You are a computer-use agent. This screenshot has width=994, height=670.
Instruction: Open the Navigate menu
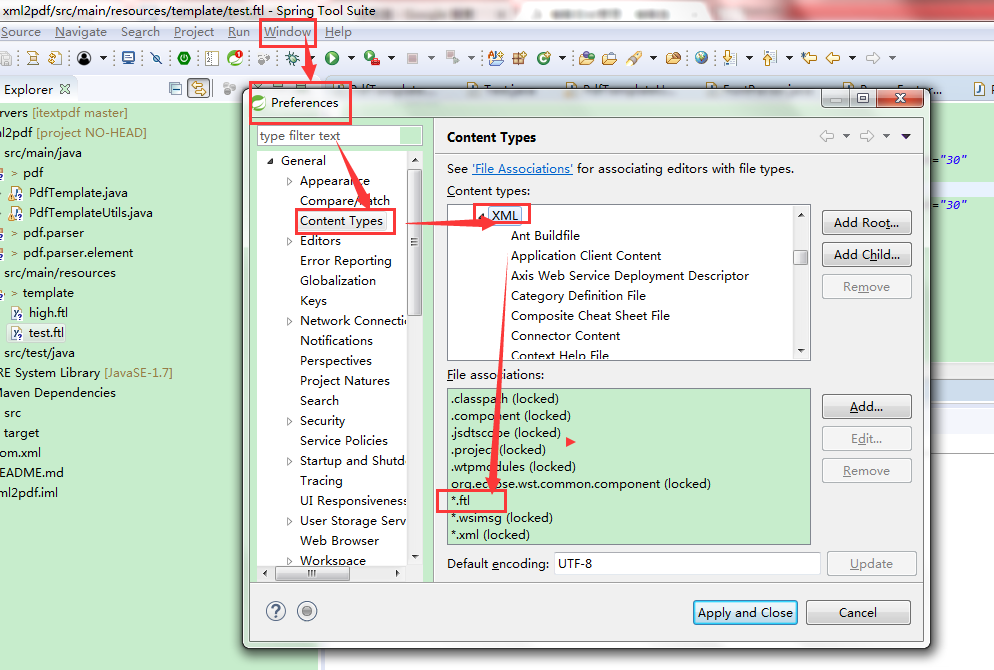pos(81,32)
